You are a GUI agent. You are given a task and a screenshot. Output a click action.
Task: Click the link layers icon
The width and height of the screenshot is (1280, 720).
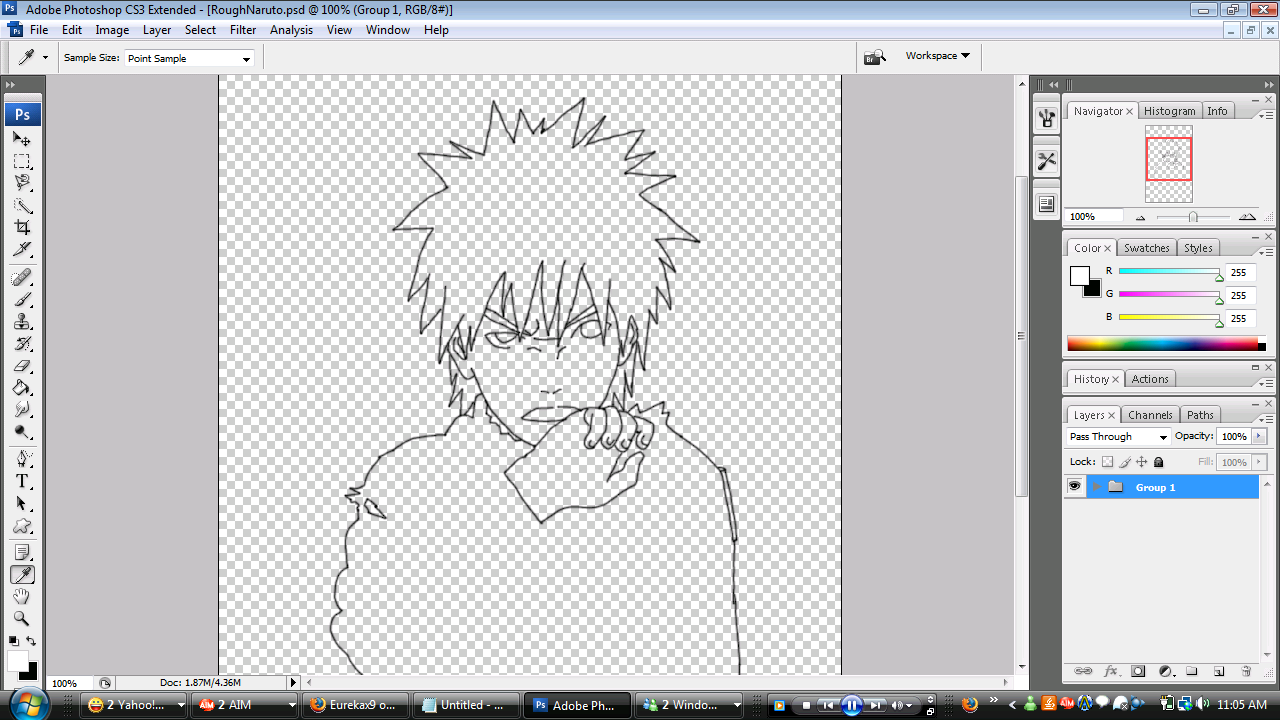click(1083, 671)
